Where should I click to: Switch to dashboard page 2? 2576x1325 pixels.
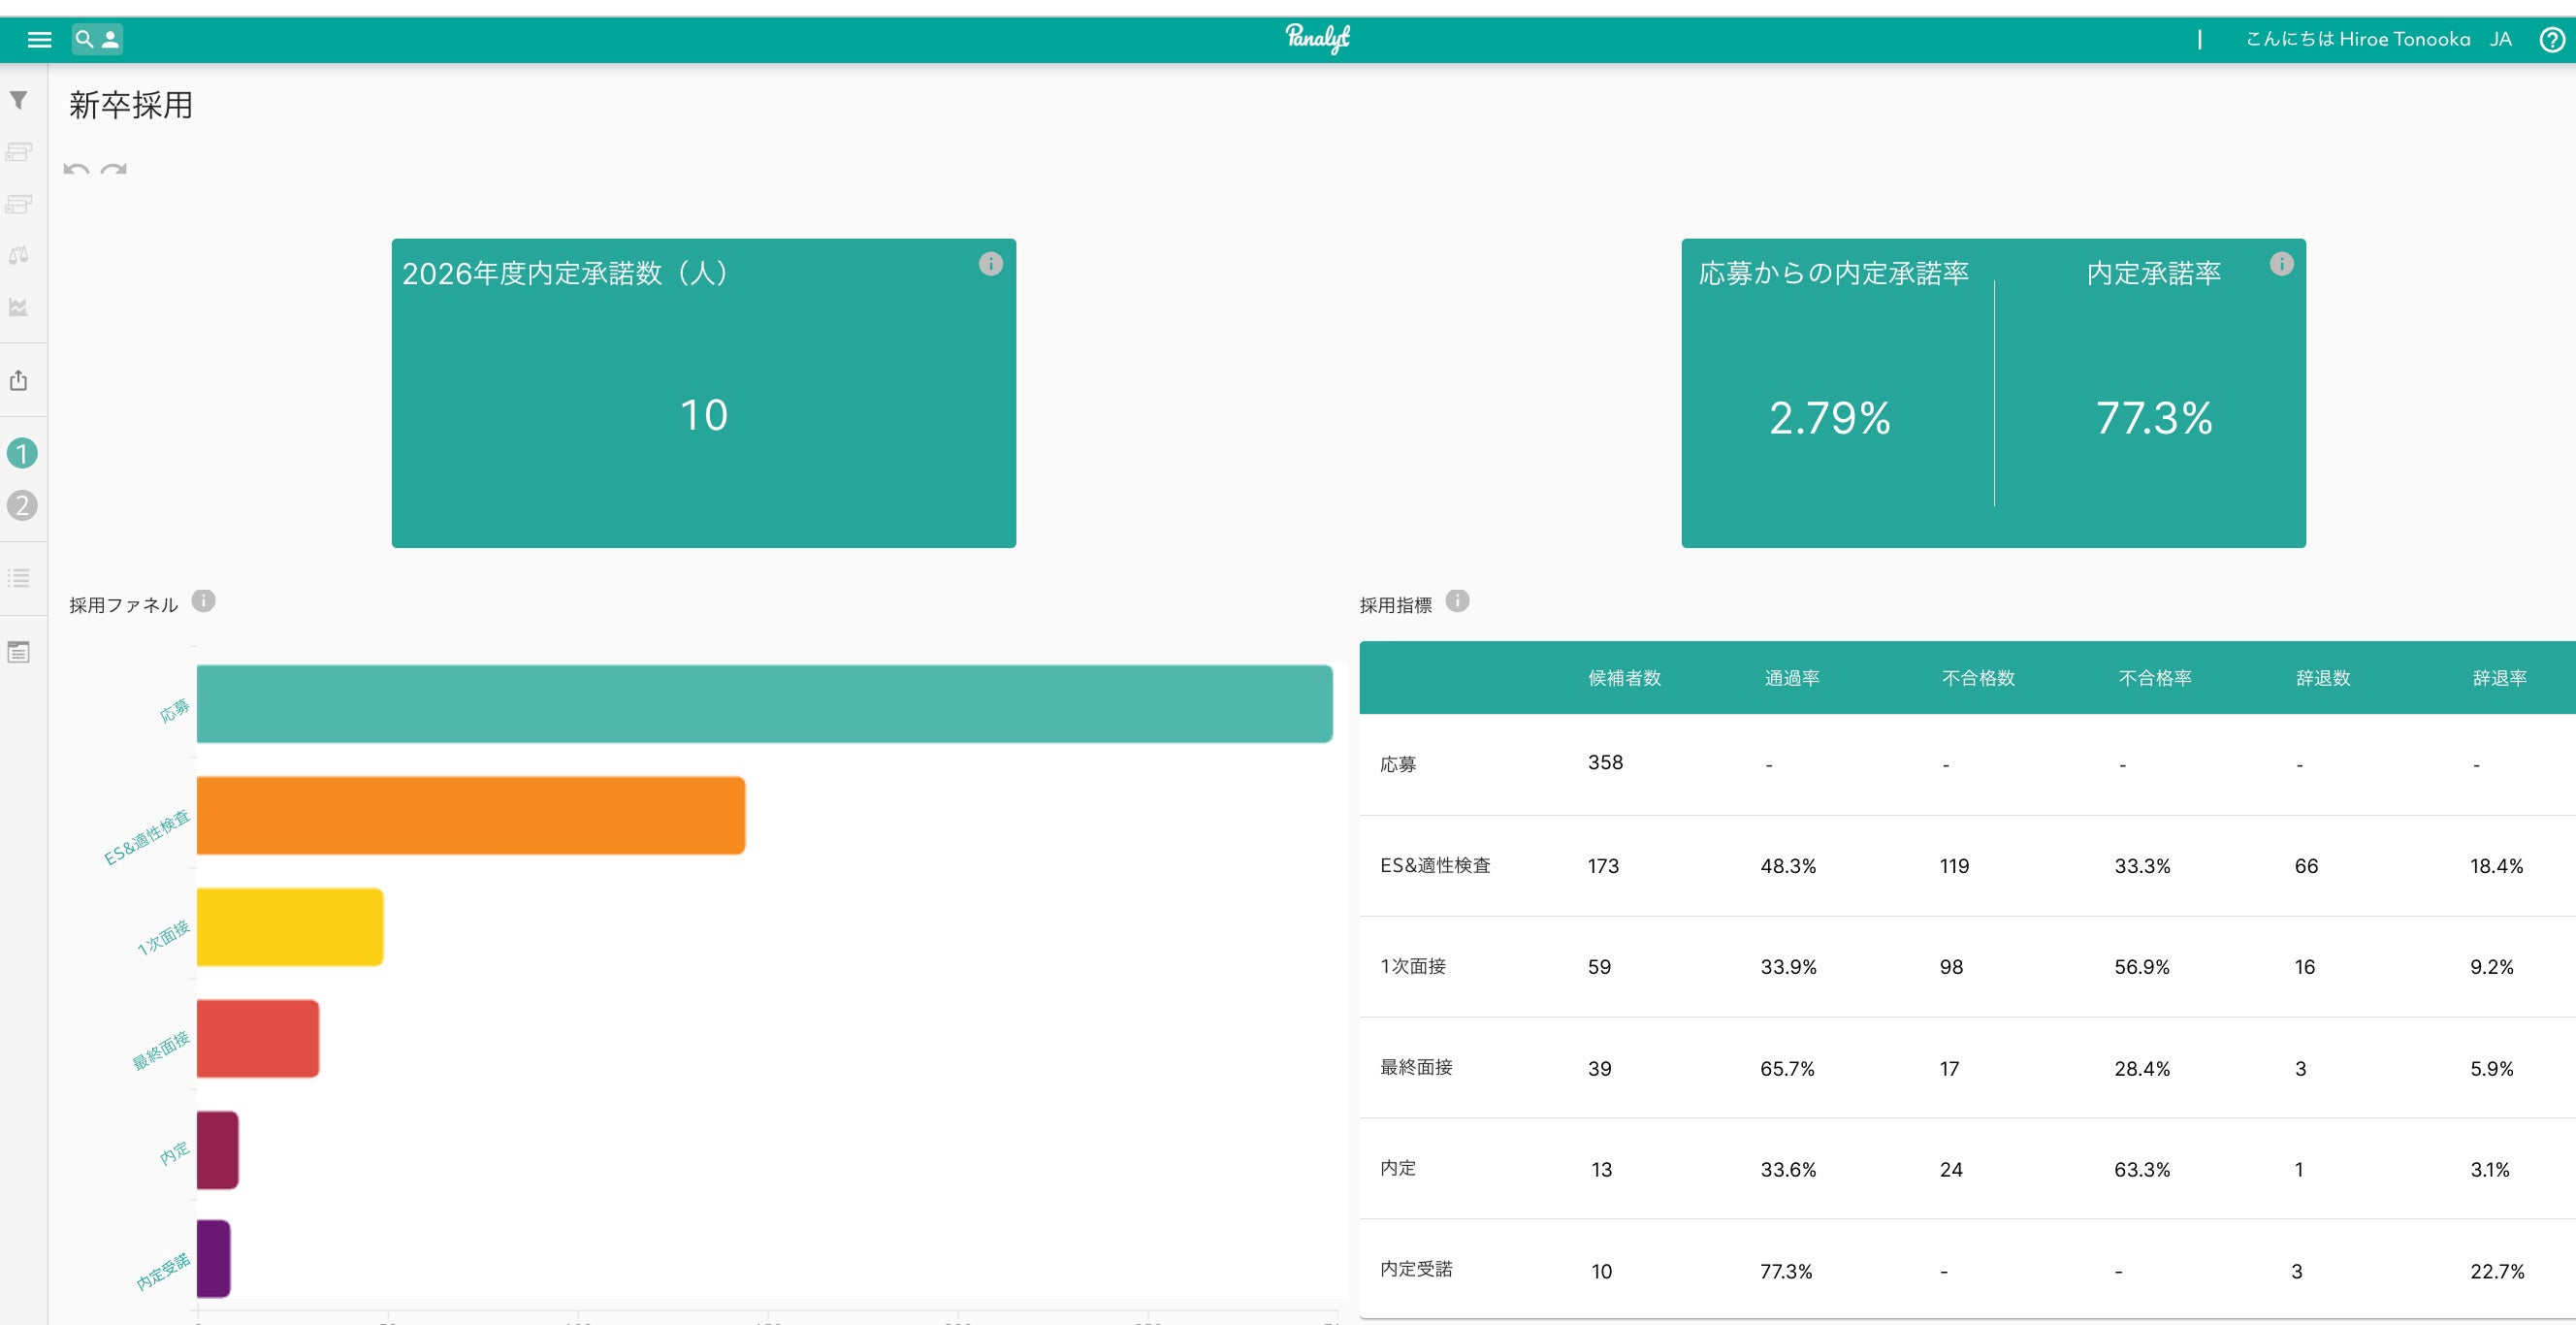[x=22, y=506]
